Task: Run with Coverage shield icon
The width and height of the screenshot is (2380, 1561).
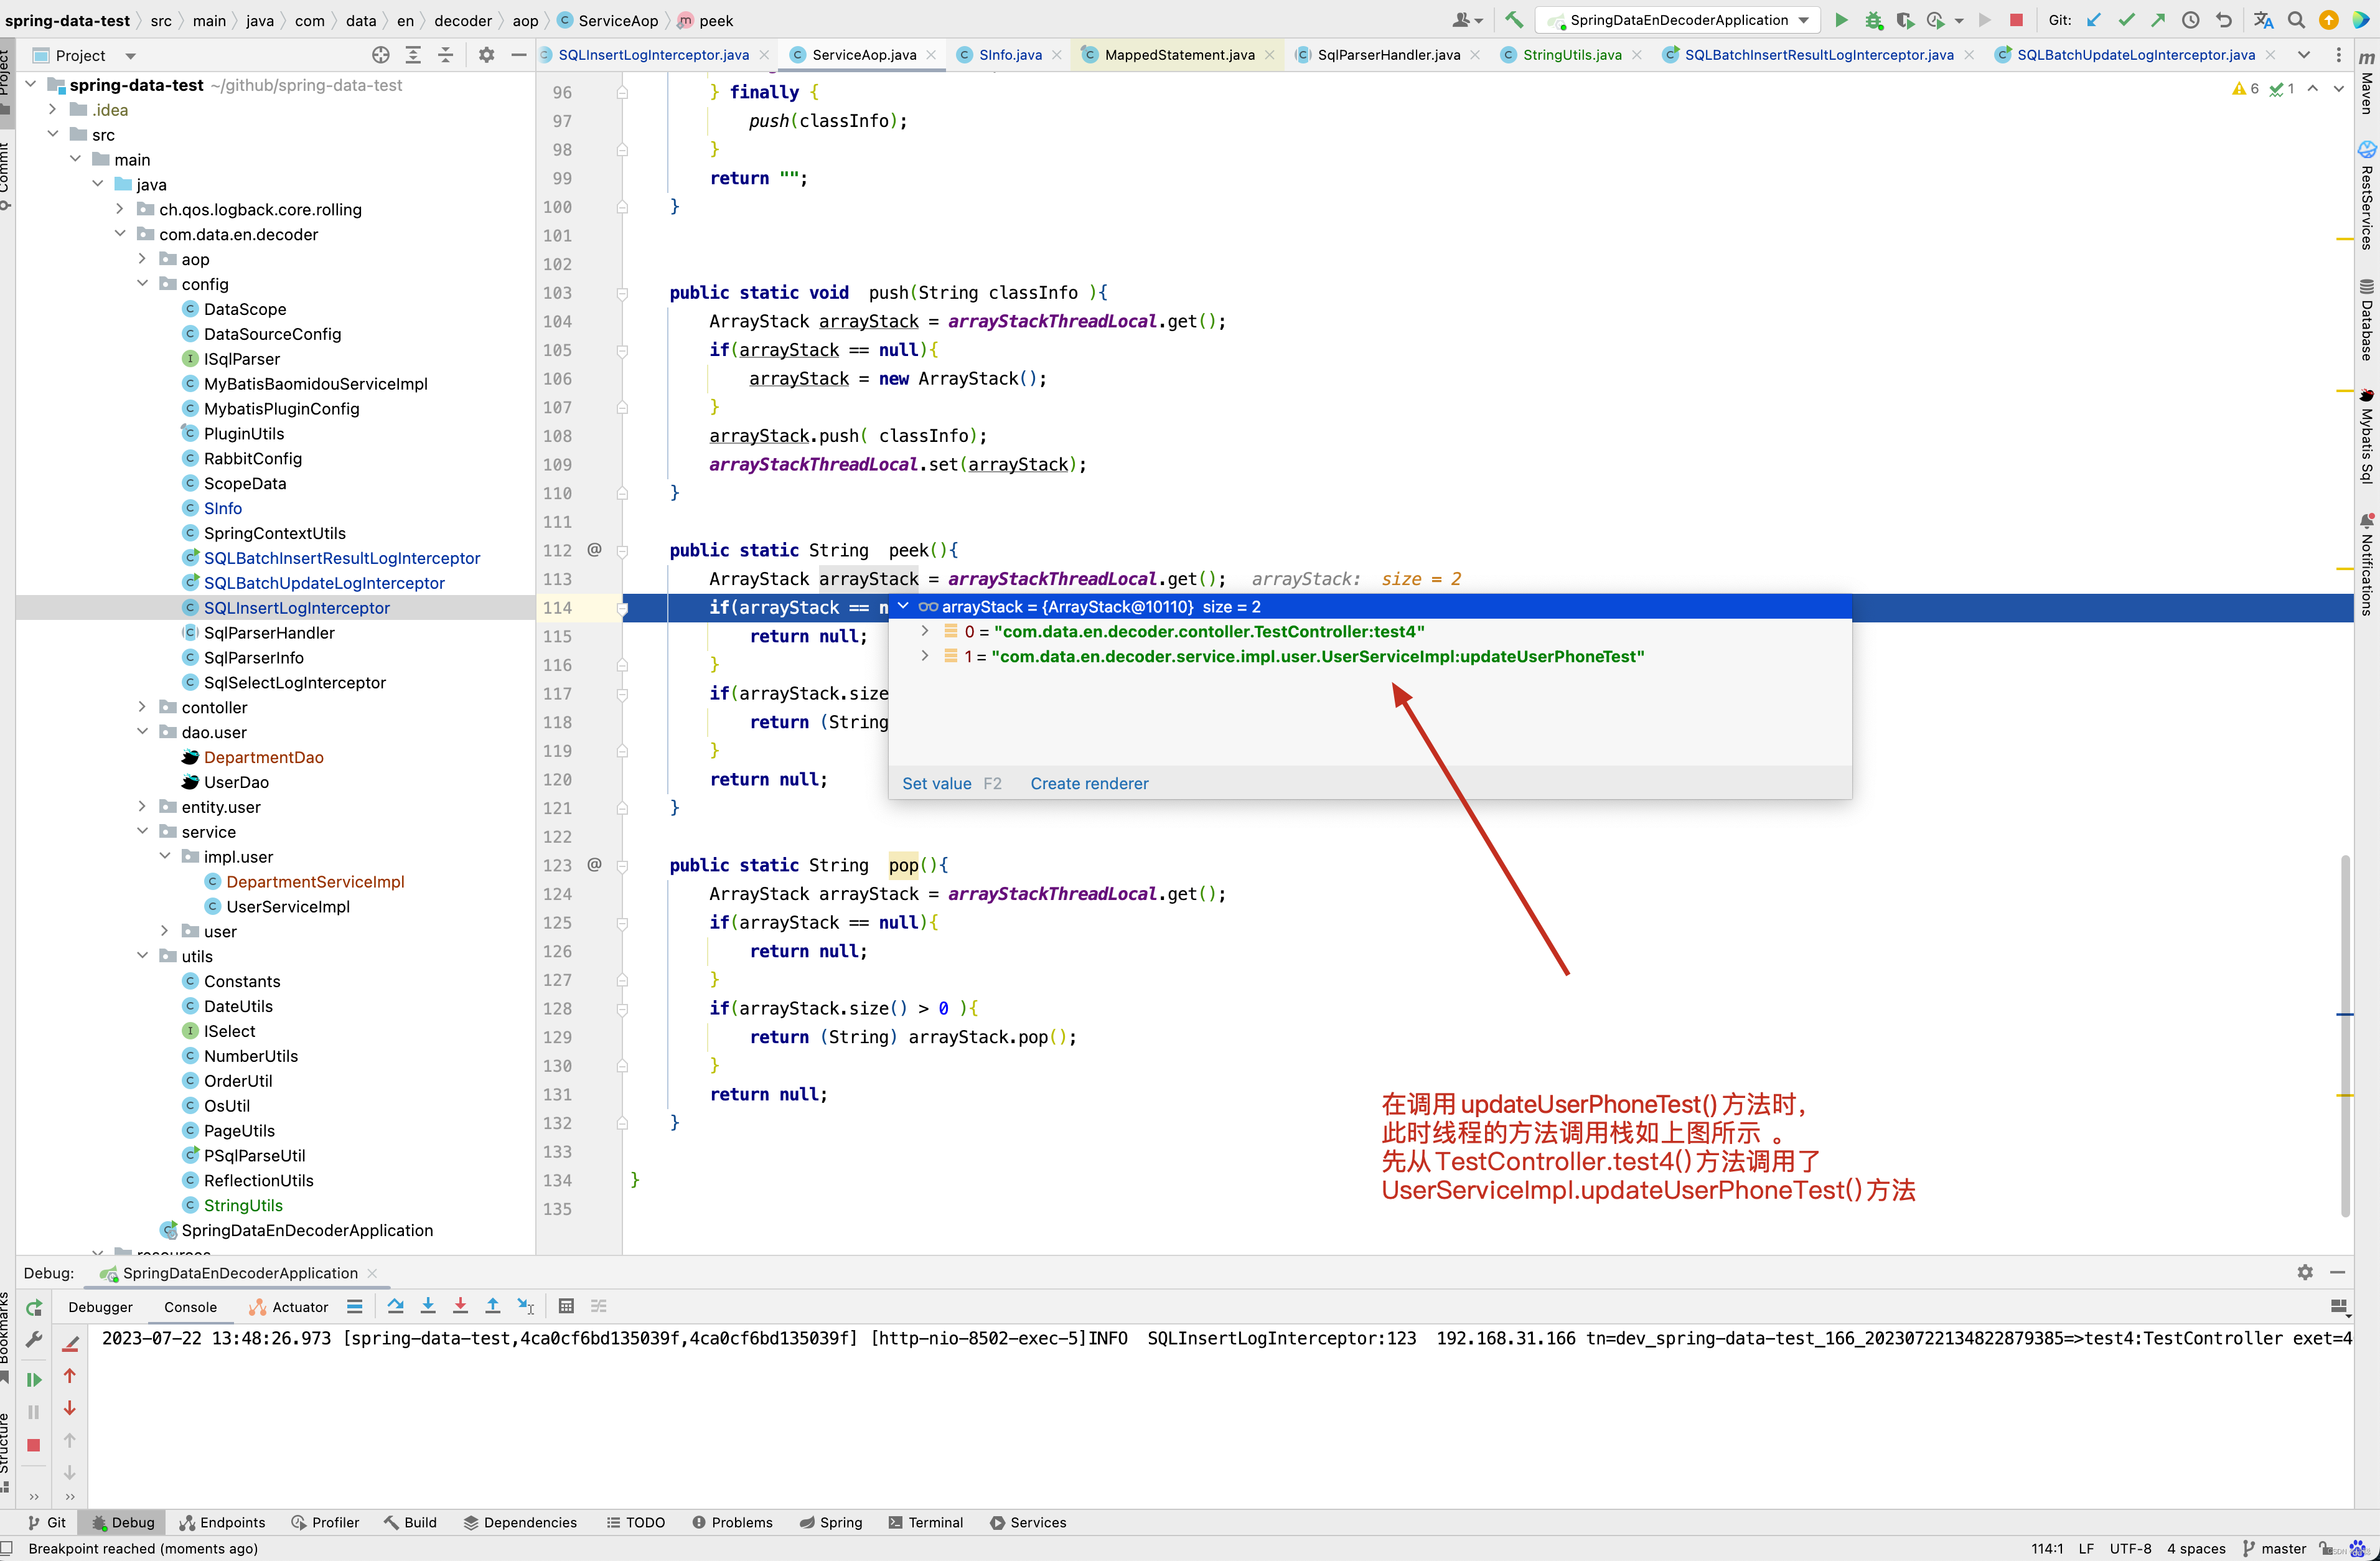Action: (x=1905, y=20)
